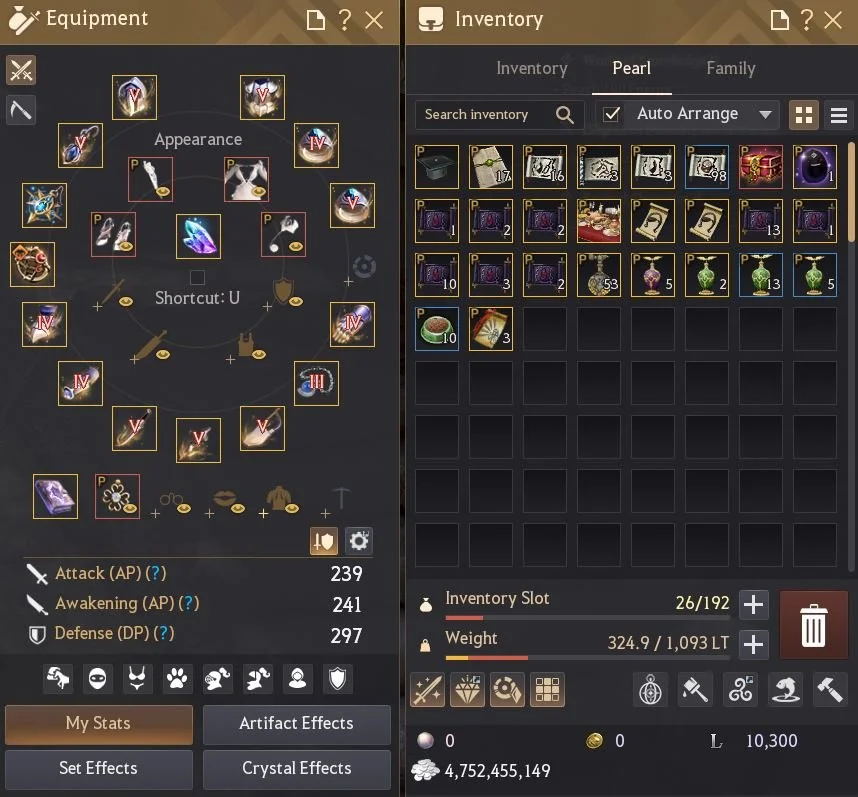The image size is (858, 797).
Task: Switch to the Family tab
Action: [731, 68]
